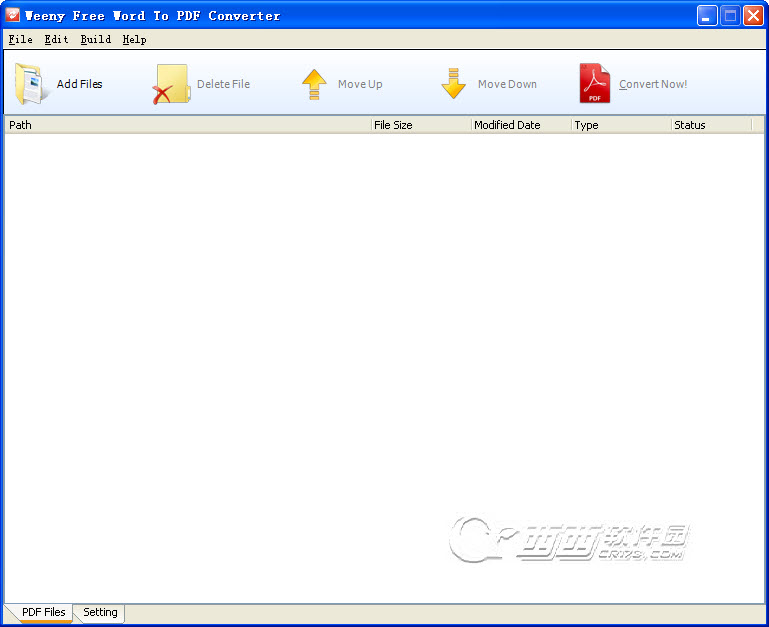Open the Edit menu
The image size is (769, 627).
56,39
